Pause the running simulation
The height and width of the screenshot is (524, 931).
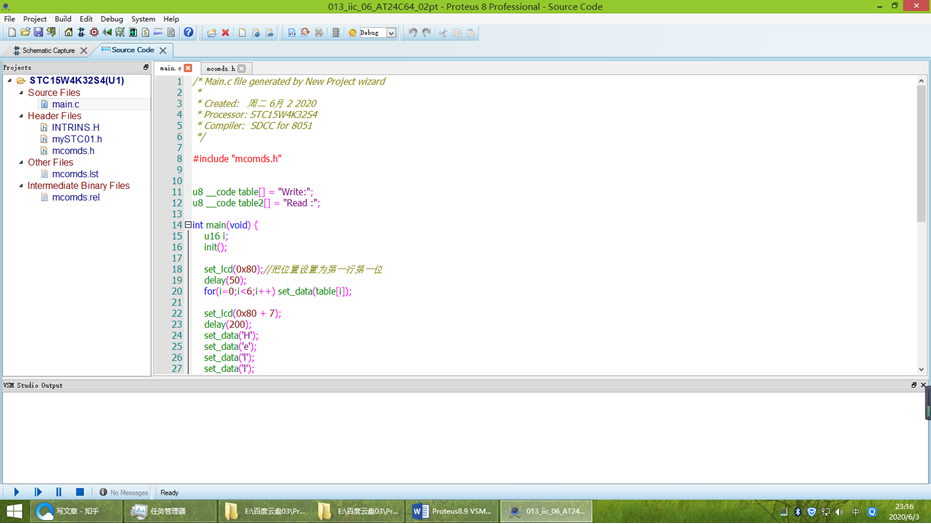(59, 492)
